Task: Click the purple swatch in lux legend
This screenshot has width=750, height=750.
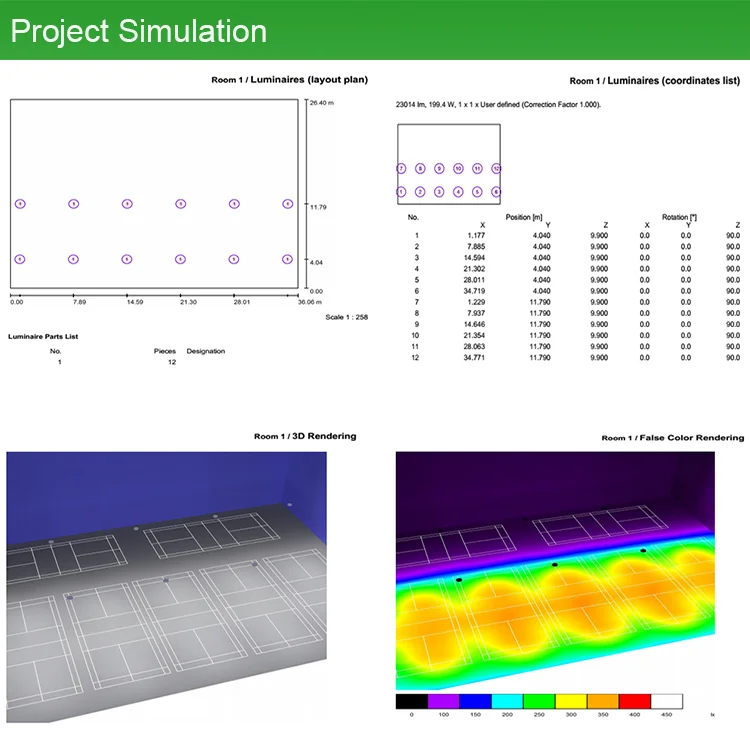Action: click(443, 701)
